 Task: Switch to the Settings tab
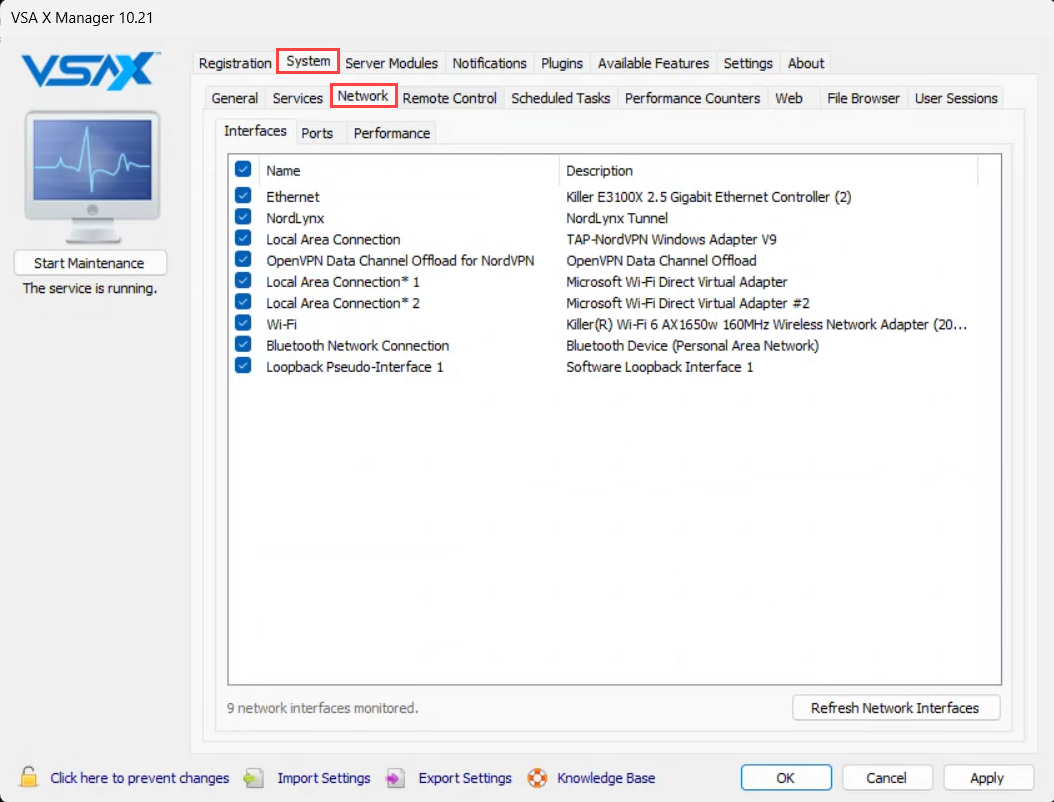748,63
